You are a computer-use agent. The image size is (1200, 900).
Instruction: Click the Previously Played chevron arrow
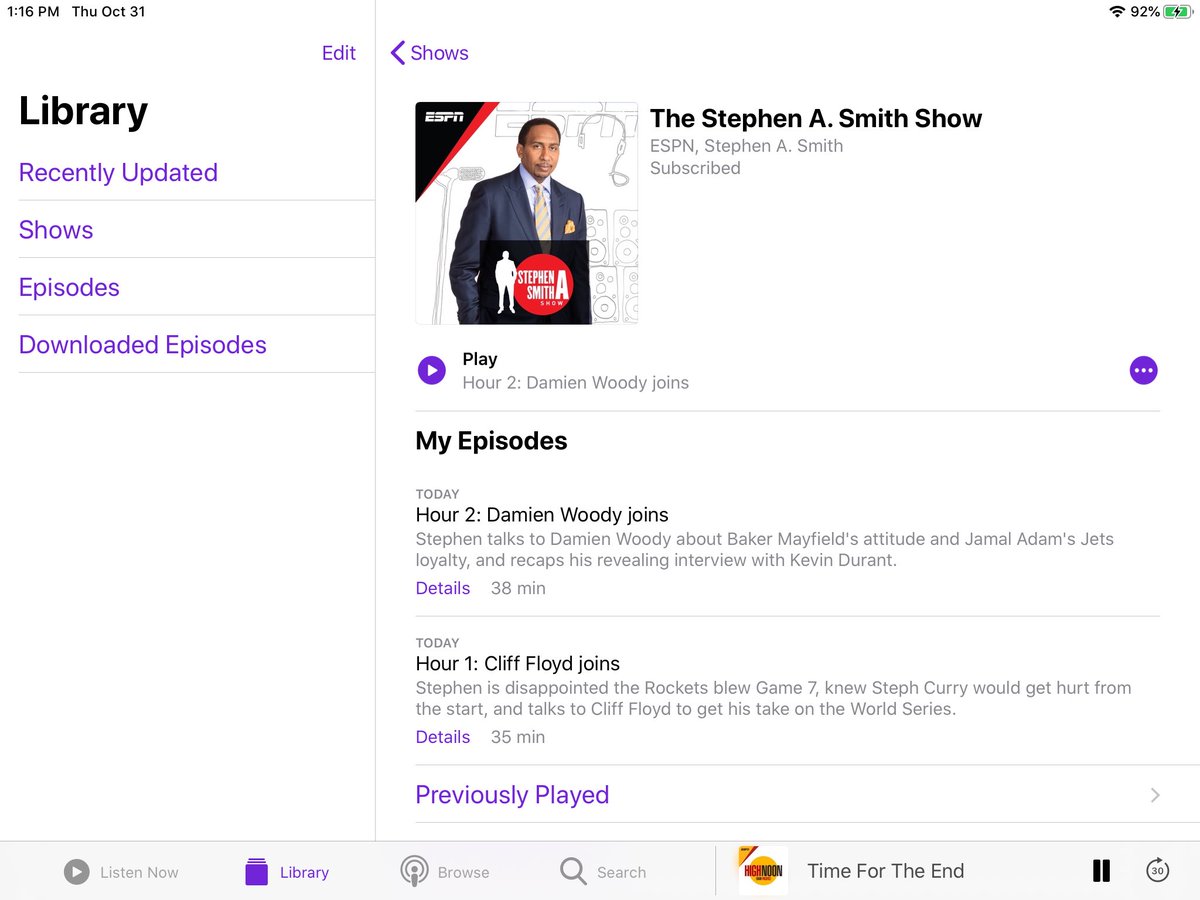1155,795
